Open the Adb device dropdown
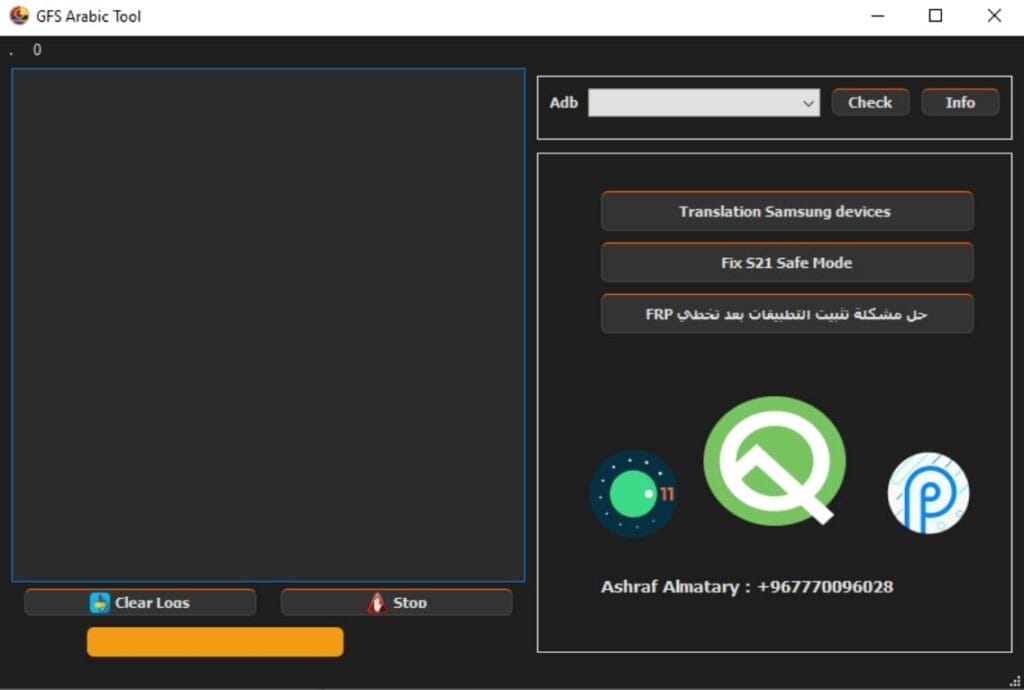This screenshot has height=690, width=1024. coord(704,102)
